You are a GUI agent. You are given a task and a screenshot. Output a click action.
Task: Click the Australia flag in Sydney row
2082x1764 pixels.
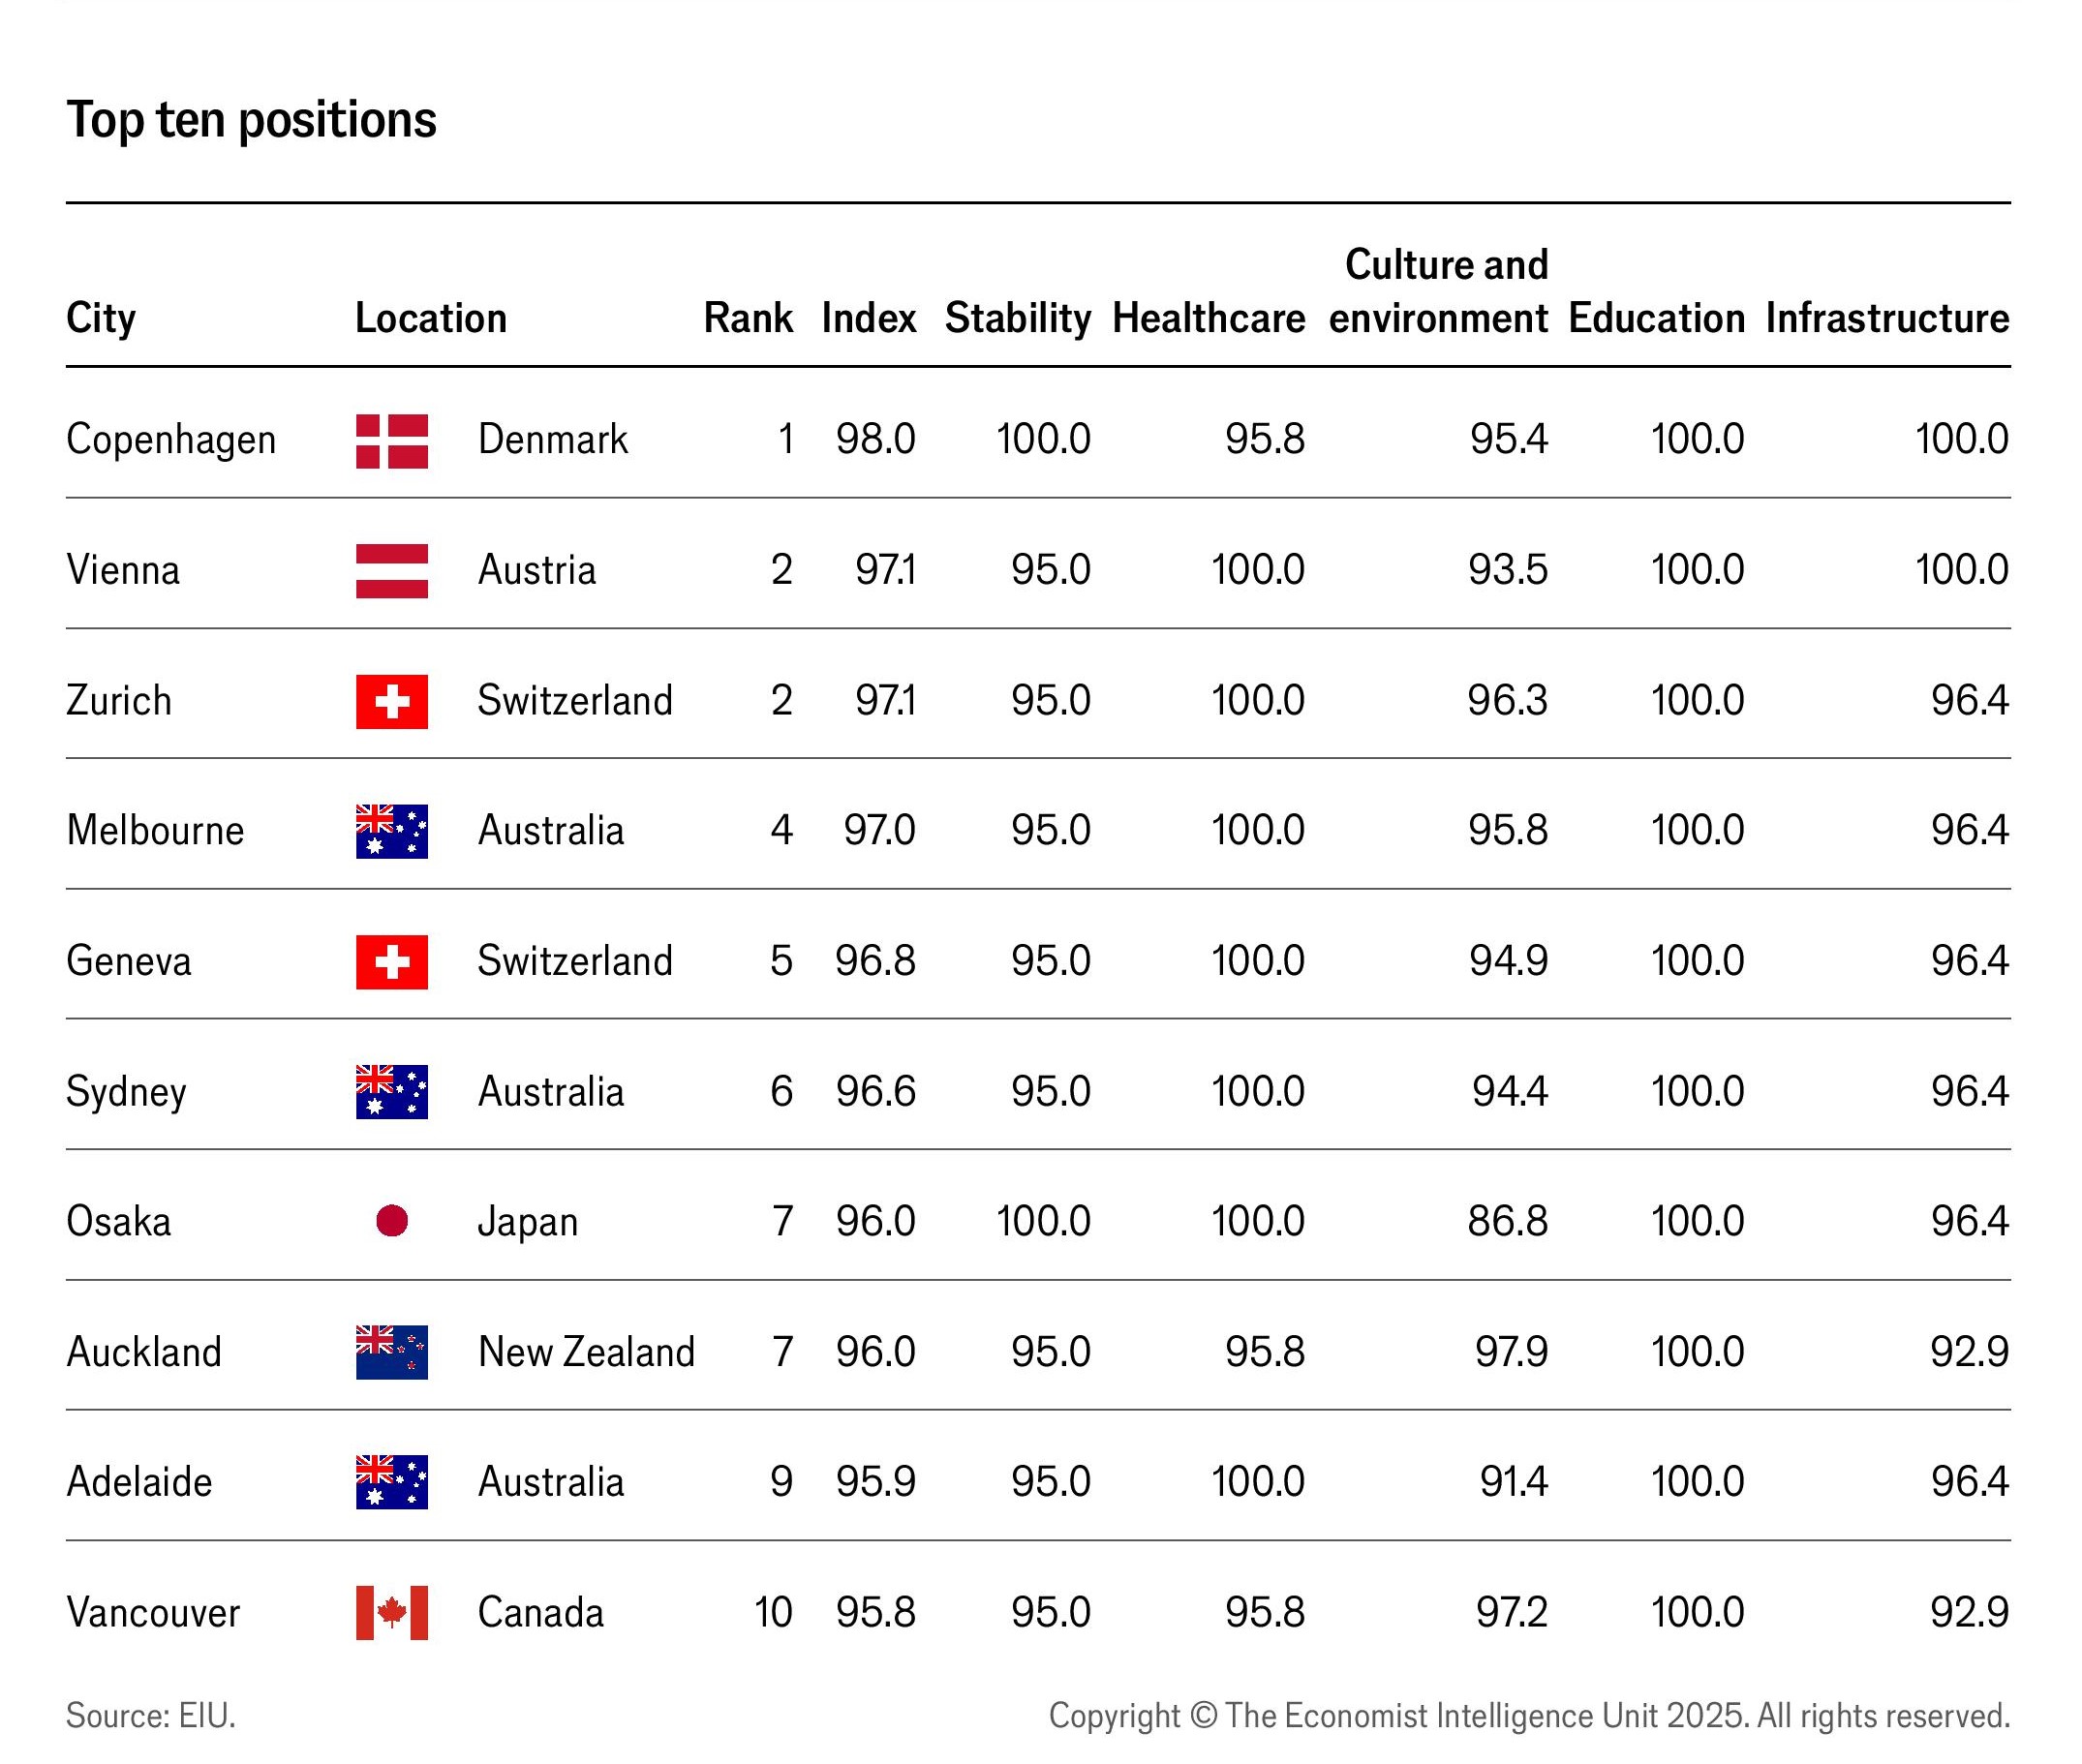coord(392,1092)
